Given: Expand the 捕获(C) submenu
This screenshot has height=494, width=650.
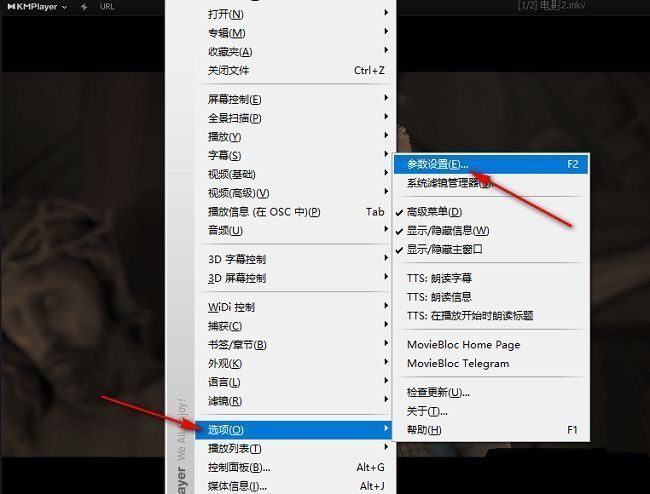Looking at the screenshot, I should (295, 326).
